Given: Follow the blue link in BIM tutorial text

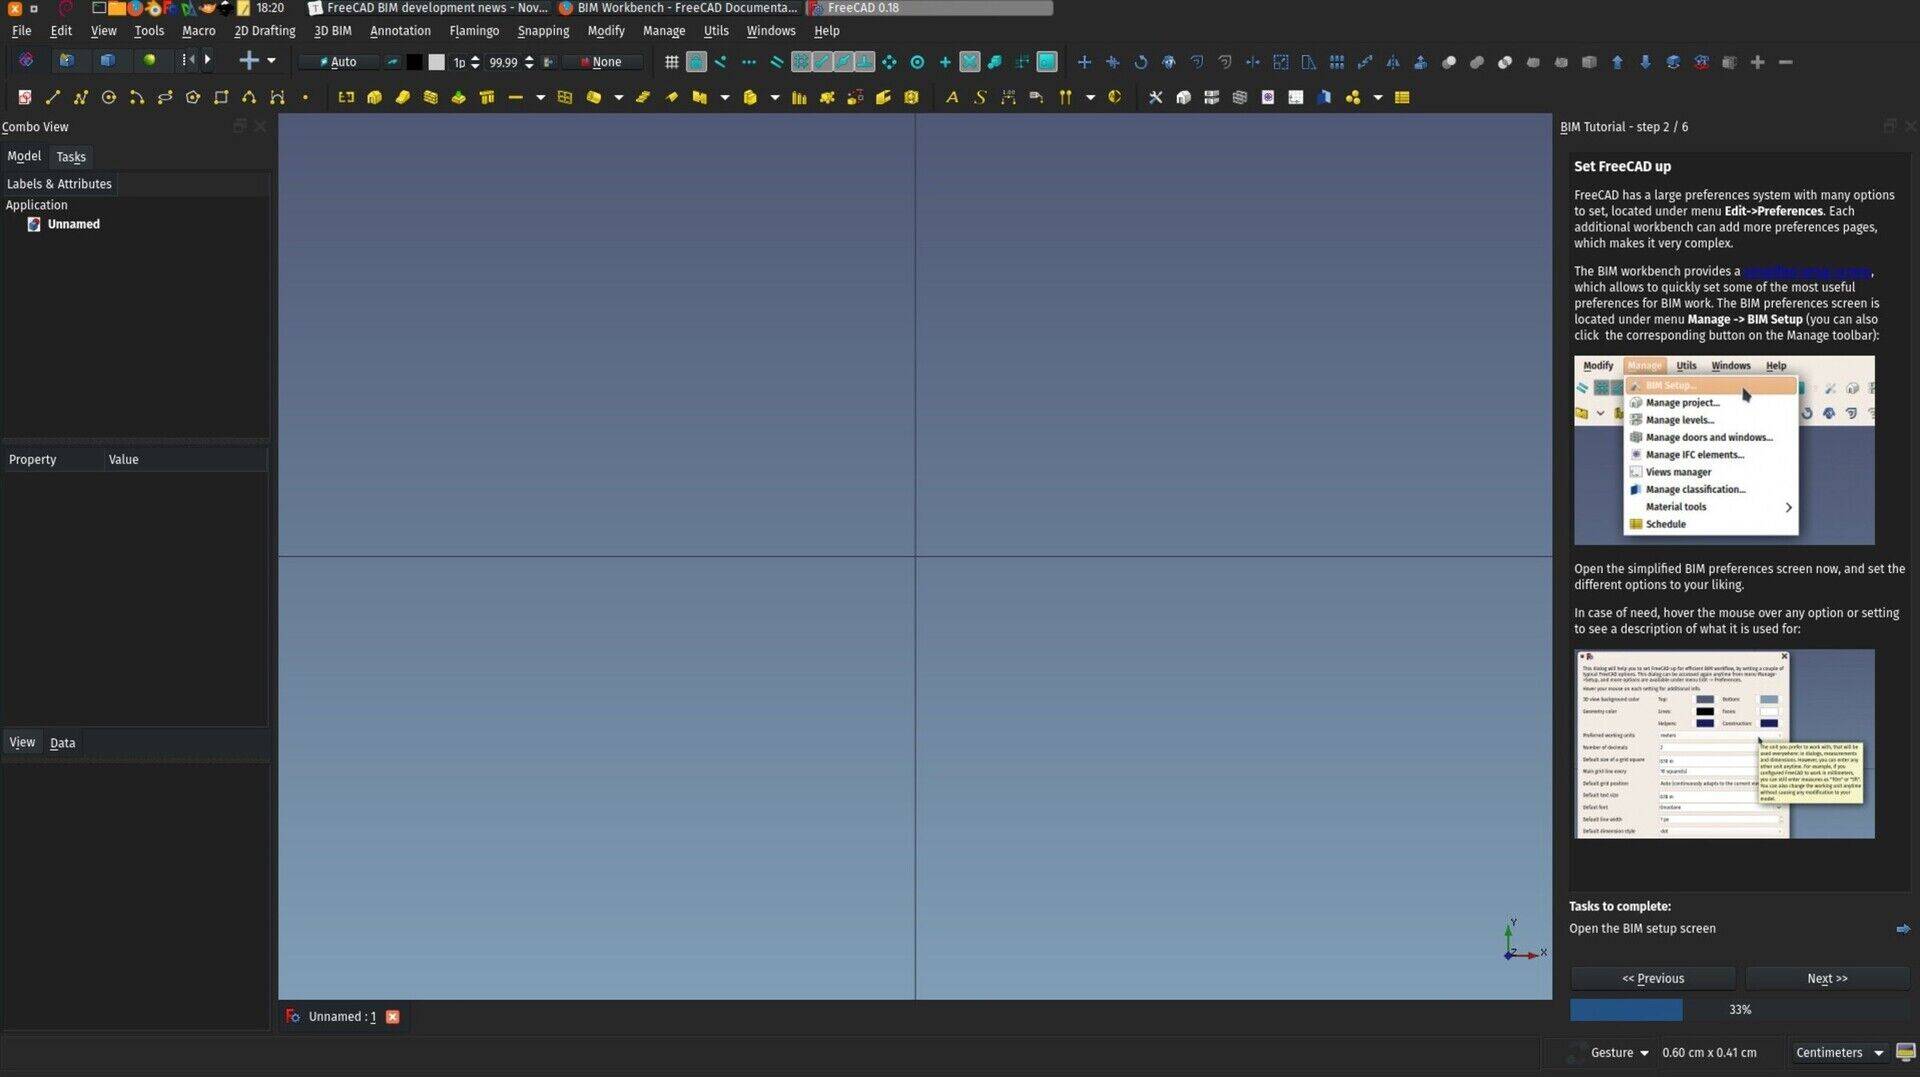Looking at the screenshot, I should pos(1806,271).
